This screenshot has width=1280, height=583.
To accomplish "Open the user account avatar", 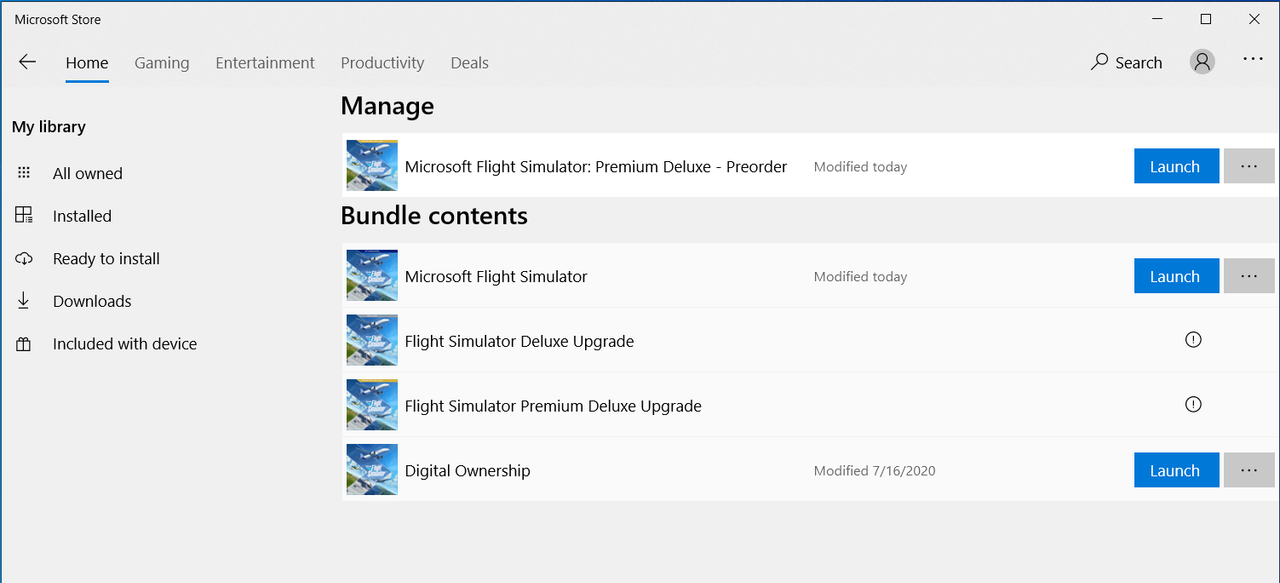I will click(x=1202, y=62).
